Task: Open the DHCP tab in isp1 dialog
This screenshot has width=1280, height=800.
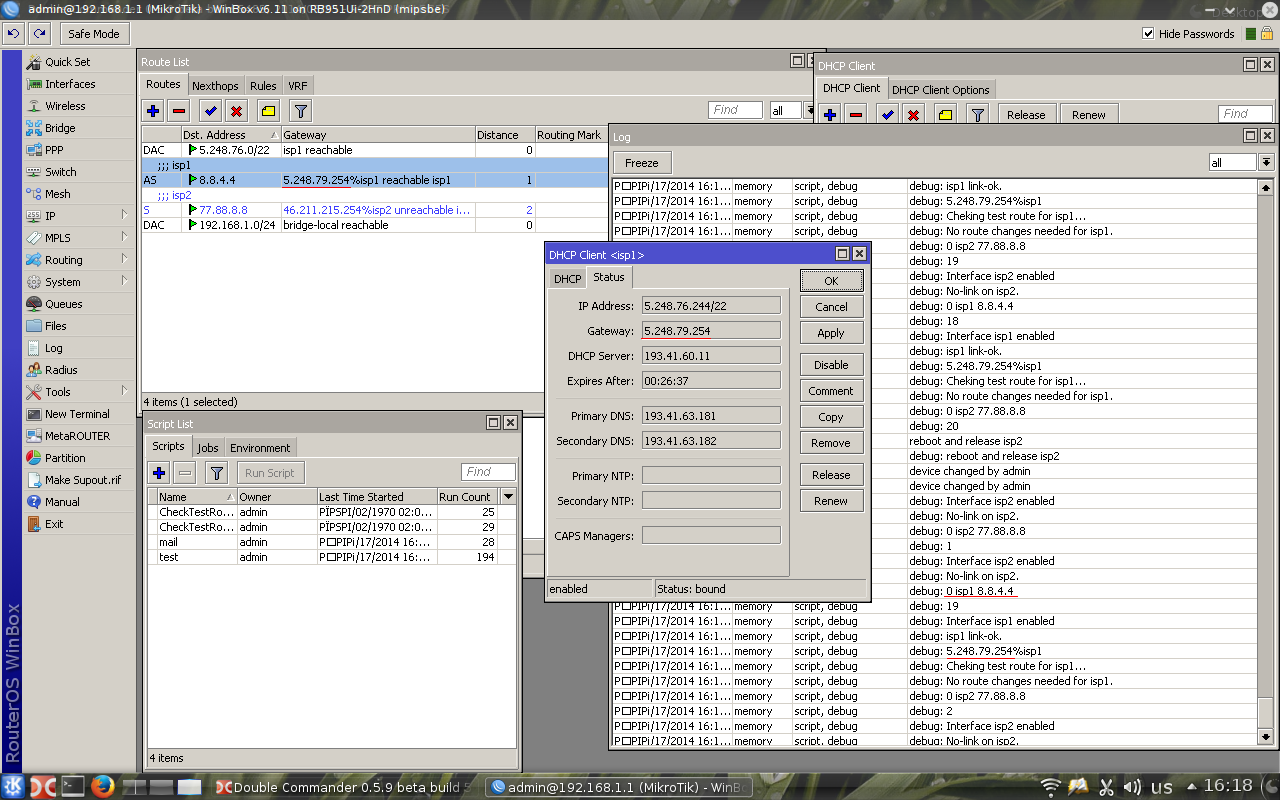Action: [x=567, y=279]
